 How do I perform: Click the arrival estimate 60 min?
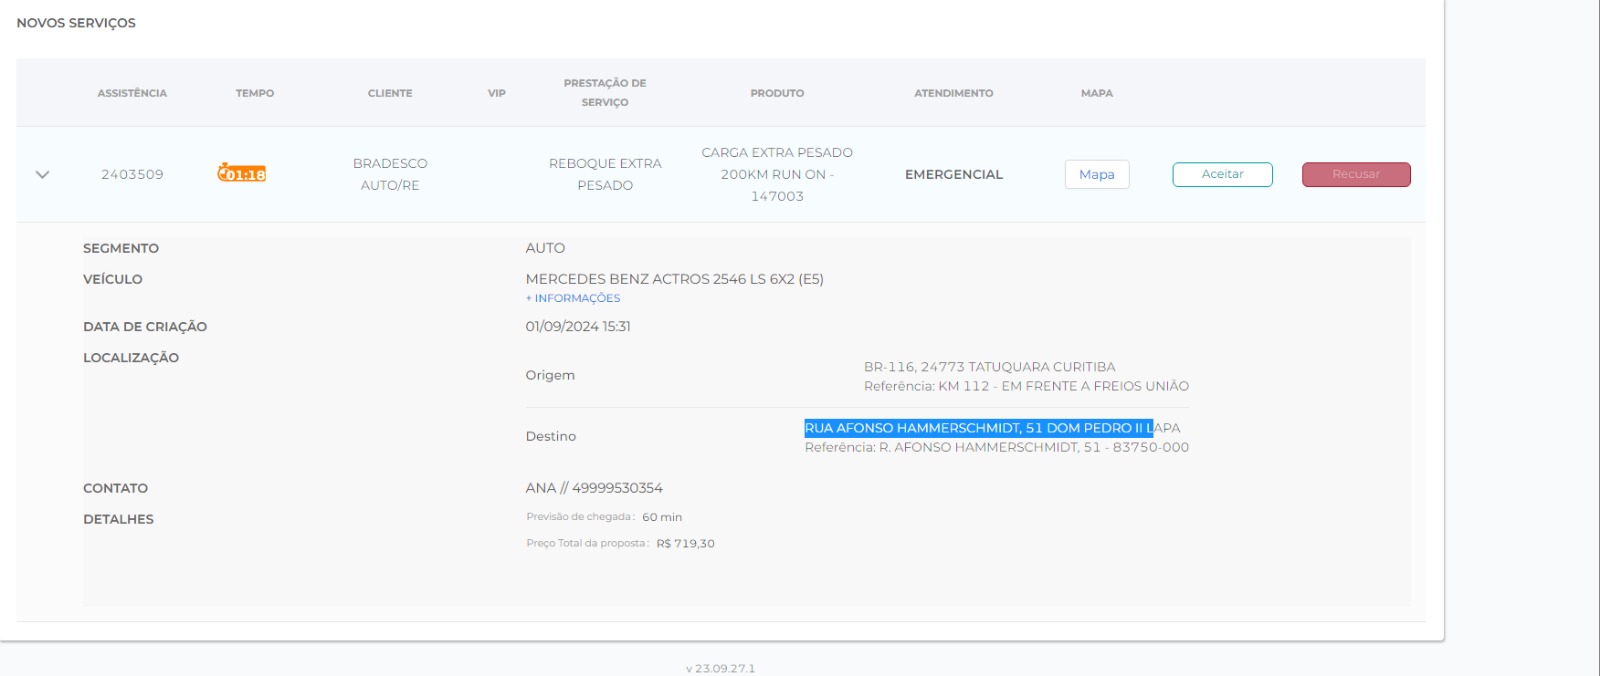[662, 517]
